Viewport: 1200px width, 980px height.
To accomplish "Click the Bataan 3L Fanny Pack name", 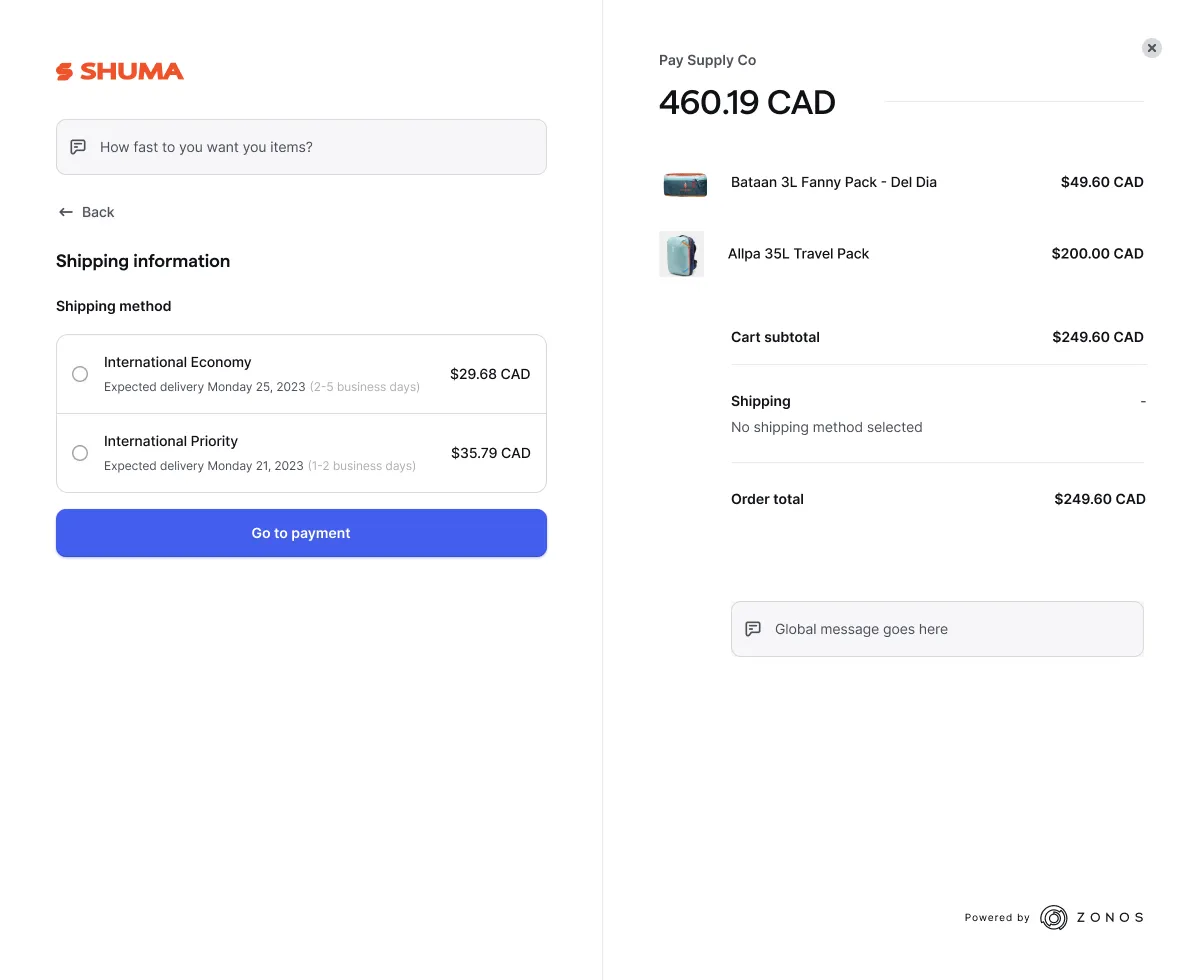I will pyautogui.click(x=833, y=182).
